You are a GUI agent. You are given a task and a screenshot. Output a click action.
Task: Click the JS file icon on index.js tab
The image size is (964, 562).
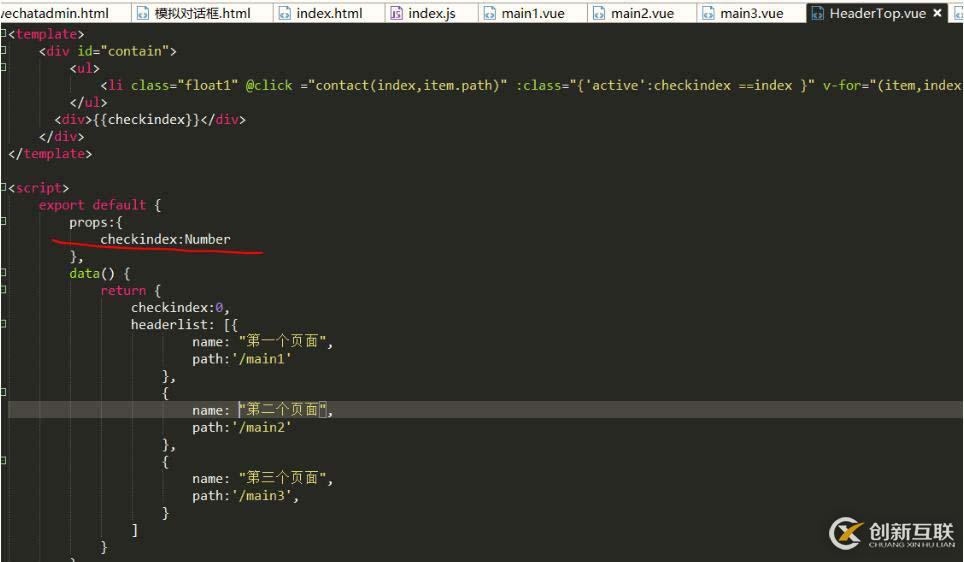point(396,14)
